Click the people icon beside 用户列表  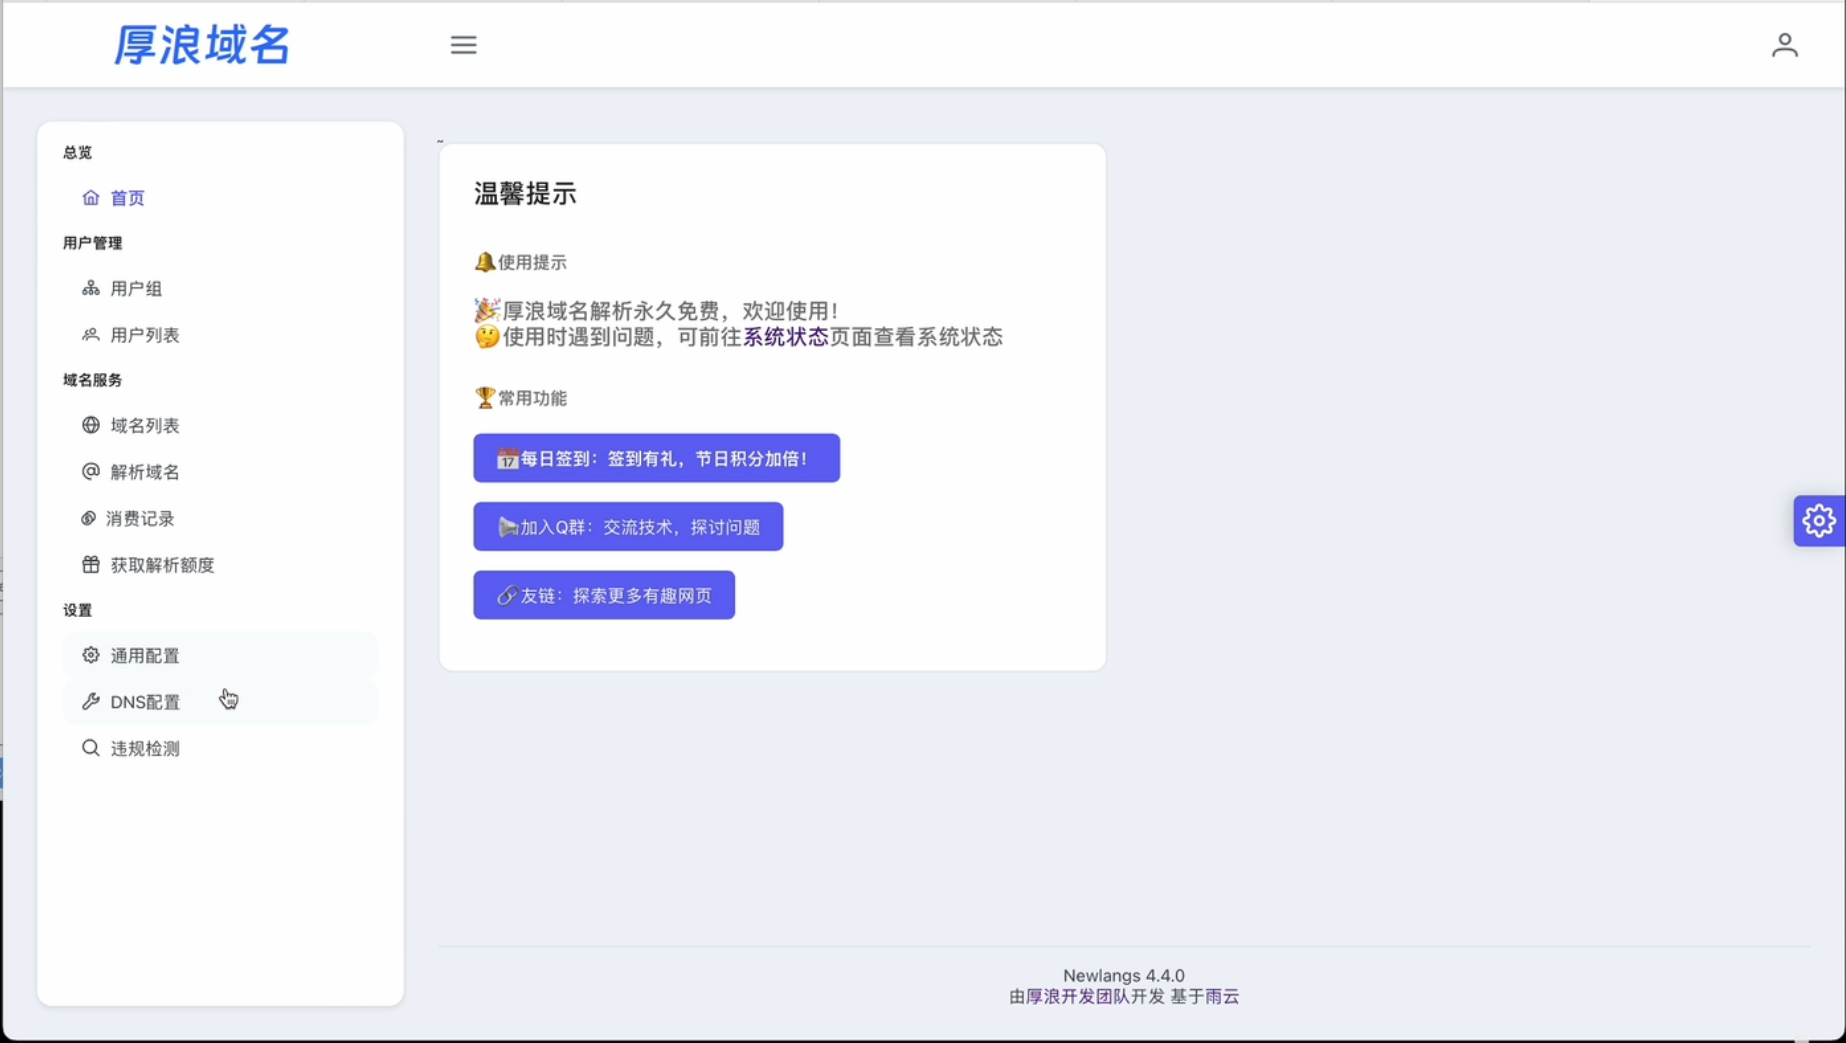(91, 334)
